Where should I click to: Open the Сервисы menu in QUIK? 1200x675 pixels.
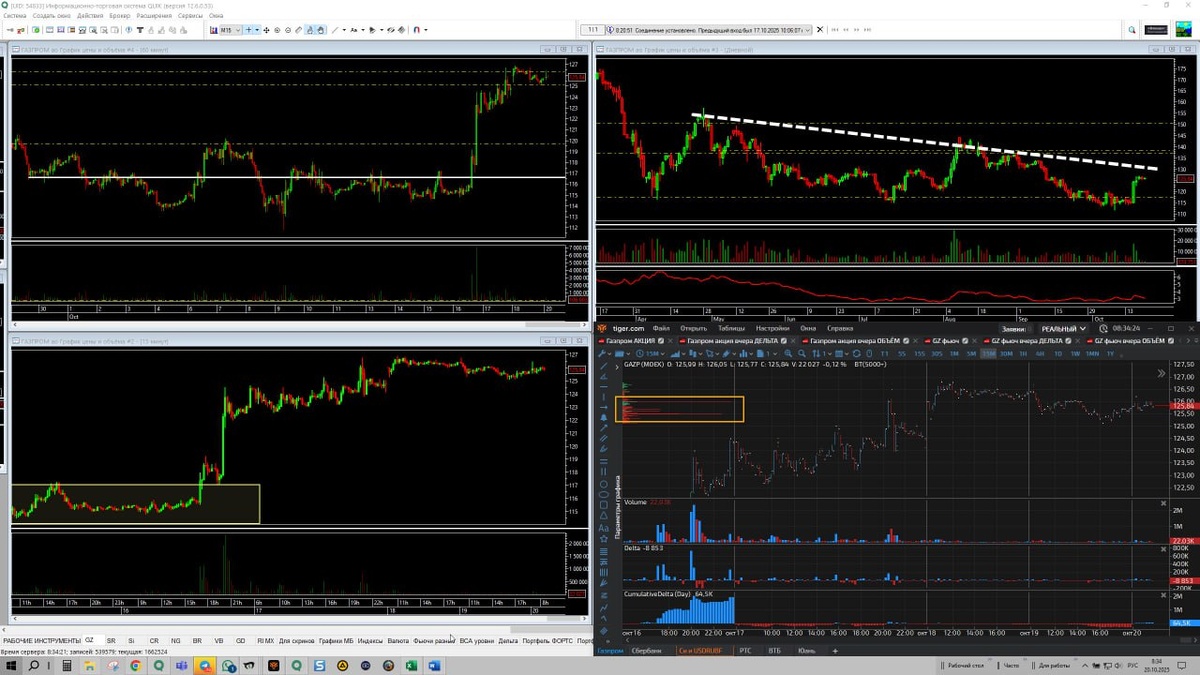click(191, 16)
